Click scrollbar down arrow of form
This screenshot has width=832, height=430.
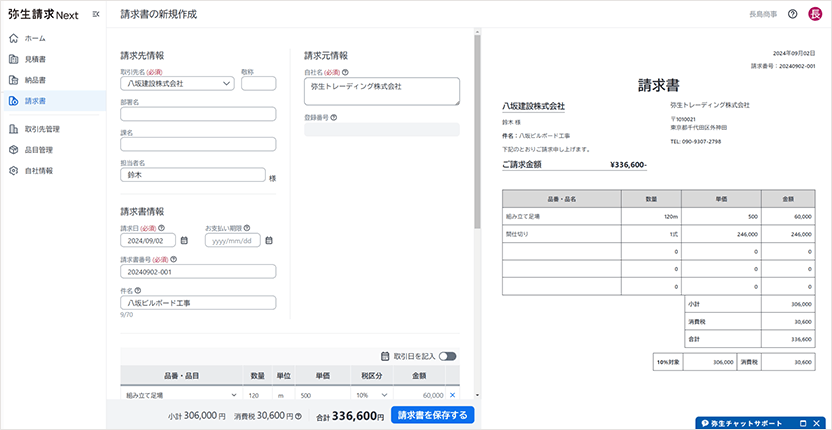[477, 395]
